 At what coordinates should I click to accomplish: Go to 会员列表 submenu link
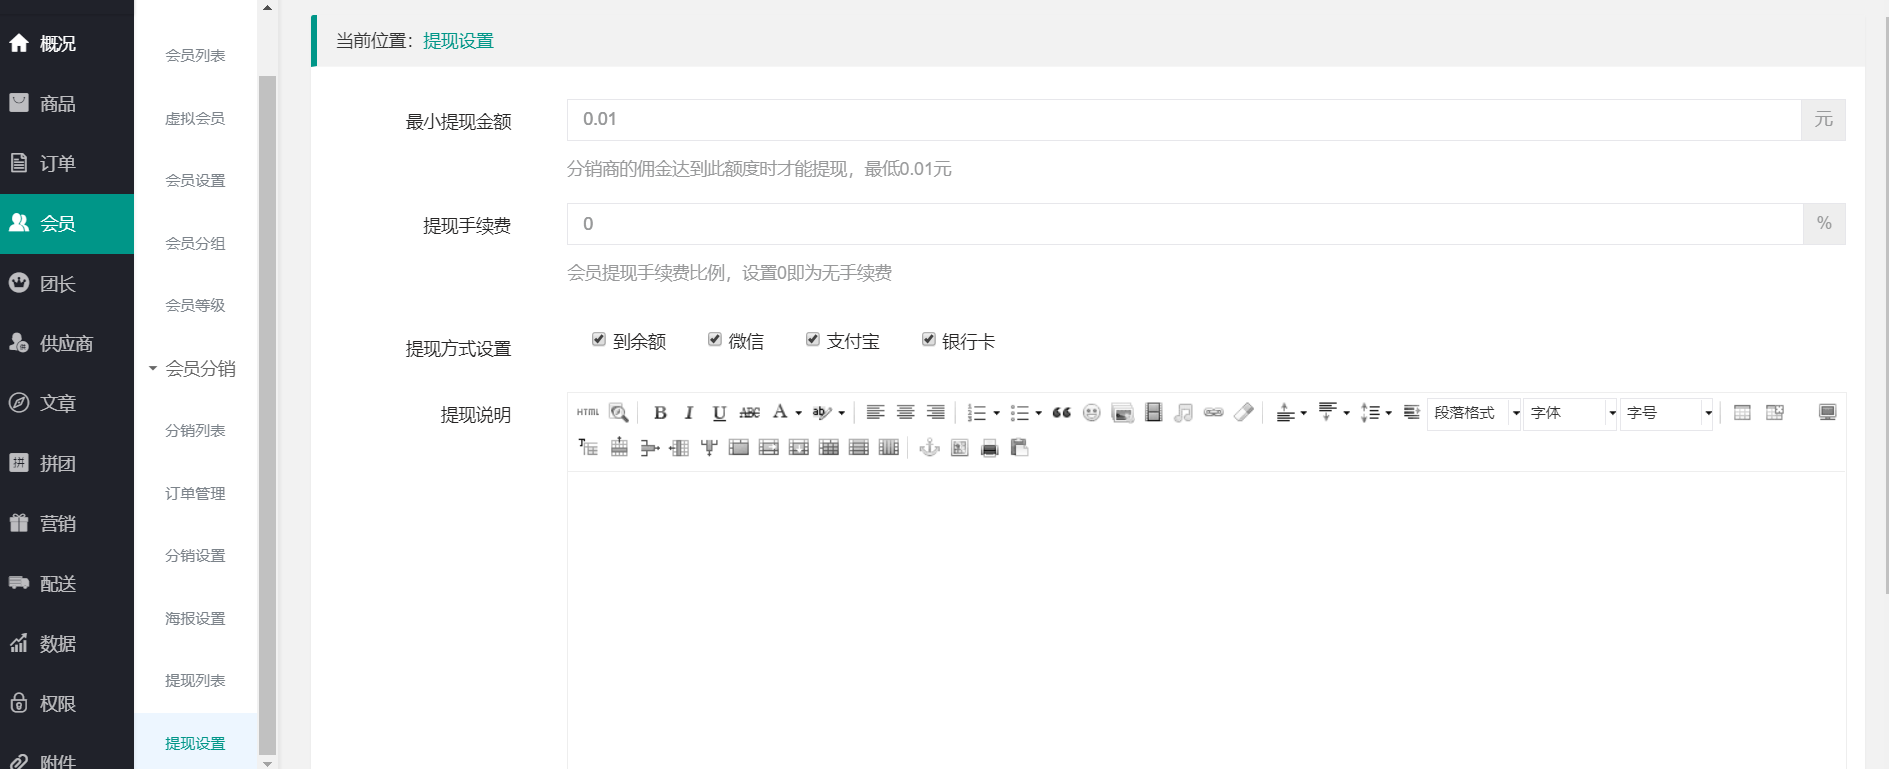(195, 55)
